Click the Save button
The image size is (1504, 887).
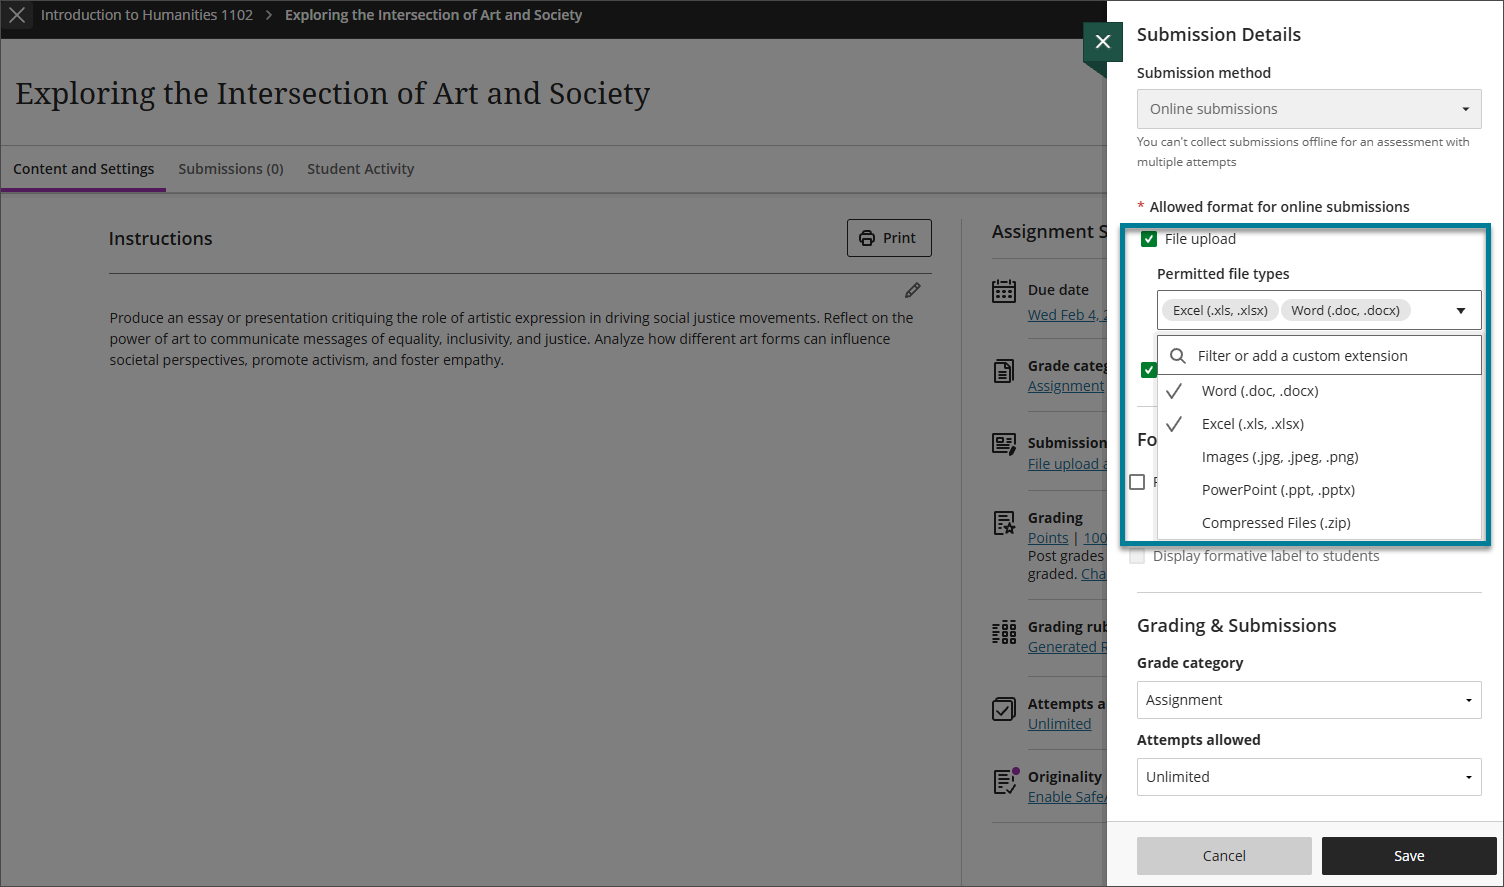pyautogui.click(x=1409, y=856)
